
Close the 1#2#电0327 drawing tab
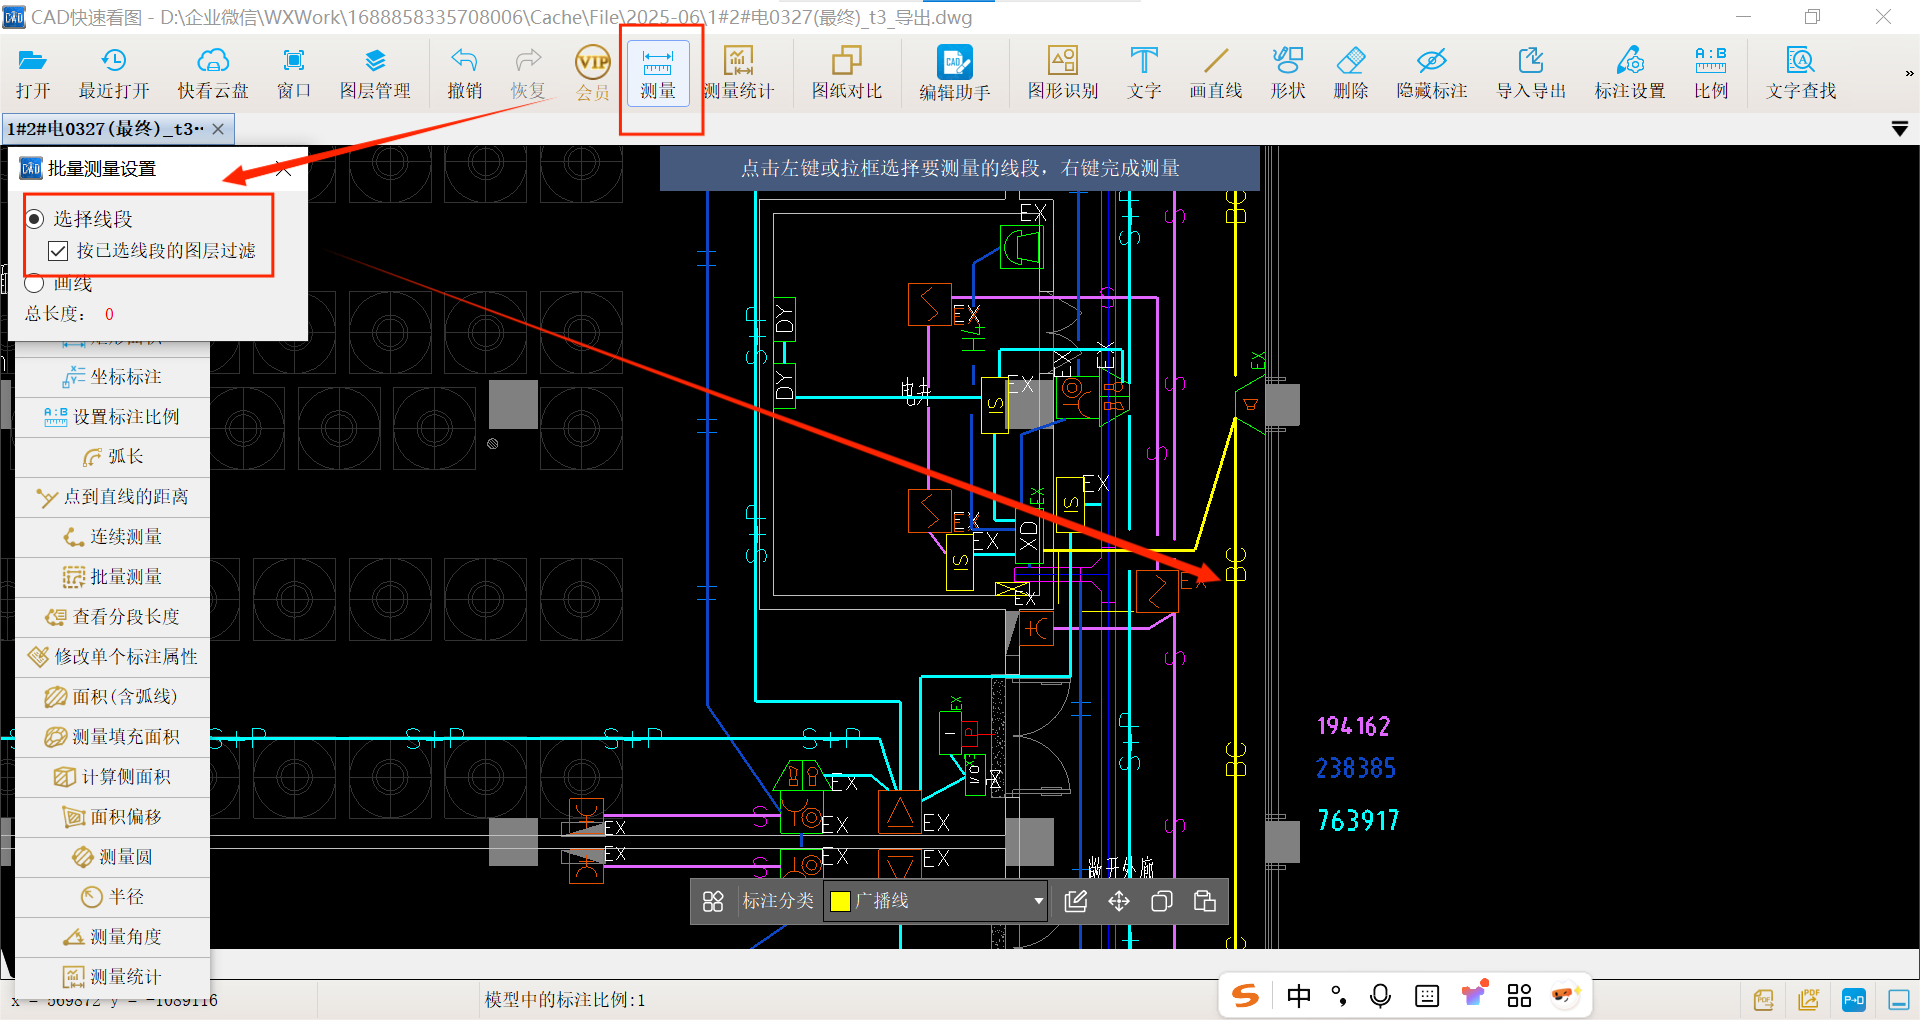click(218, 129)
